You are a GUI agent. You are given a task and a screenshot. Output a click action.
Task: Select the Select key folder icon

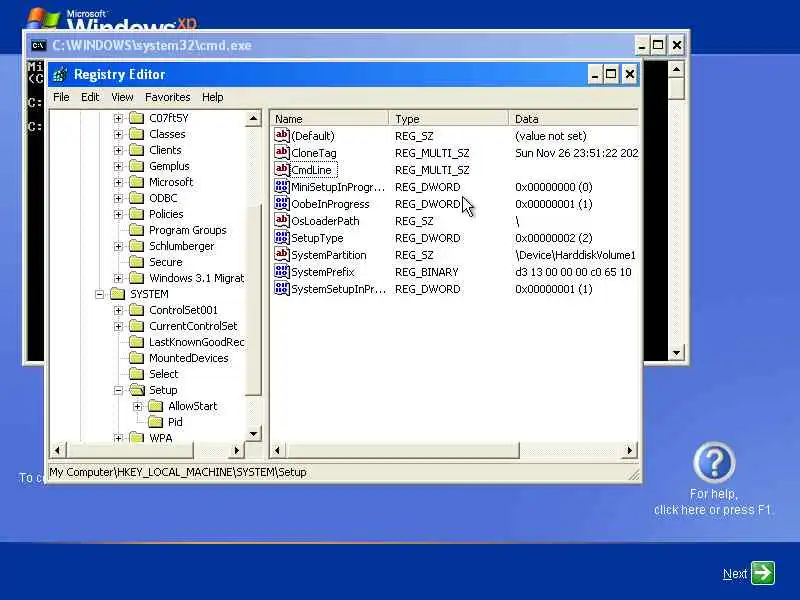tap(136, 374)
